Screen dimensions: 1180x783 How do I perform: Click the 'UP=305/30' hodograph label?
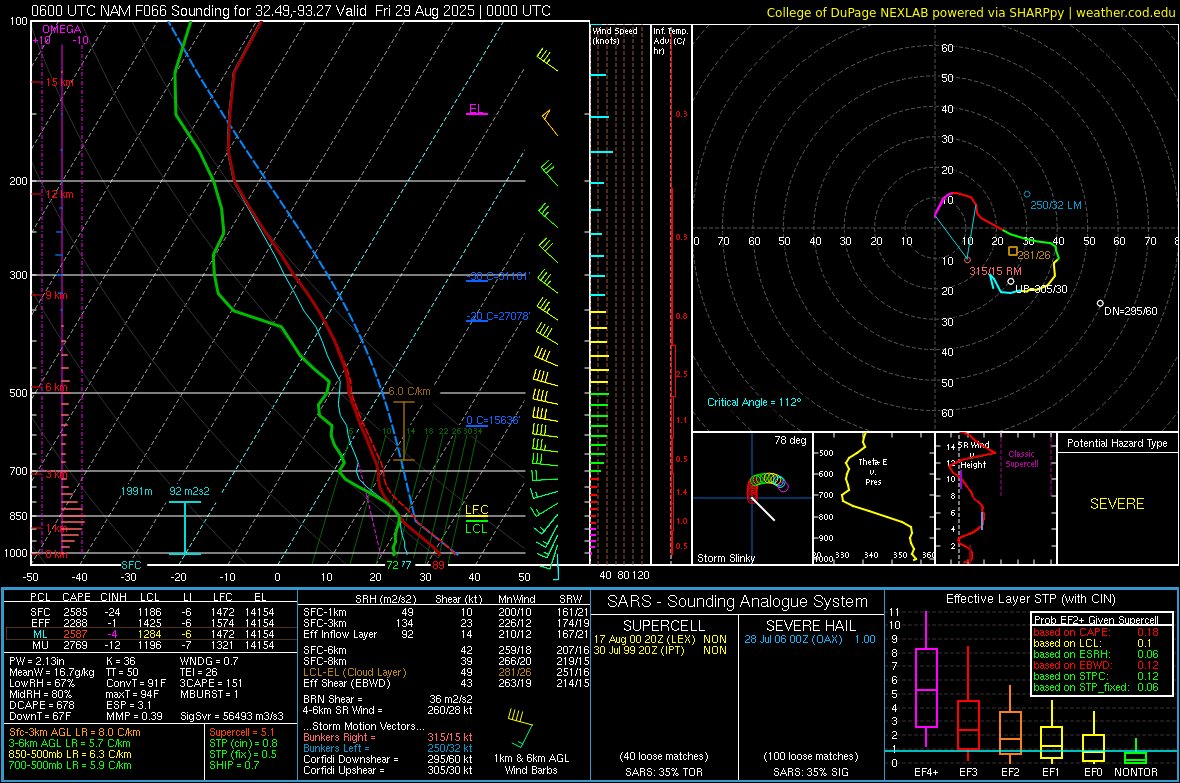tap(1041, 289)
